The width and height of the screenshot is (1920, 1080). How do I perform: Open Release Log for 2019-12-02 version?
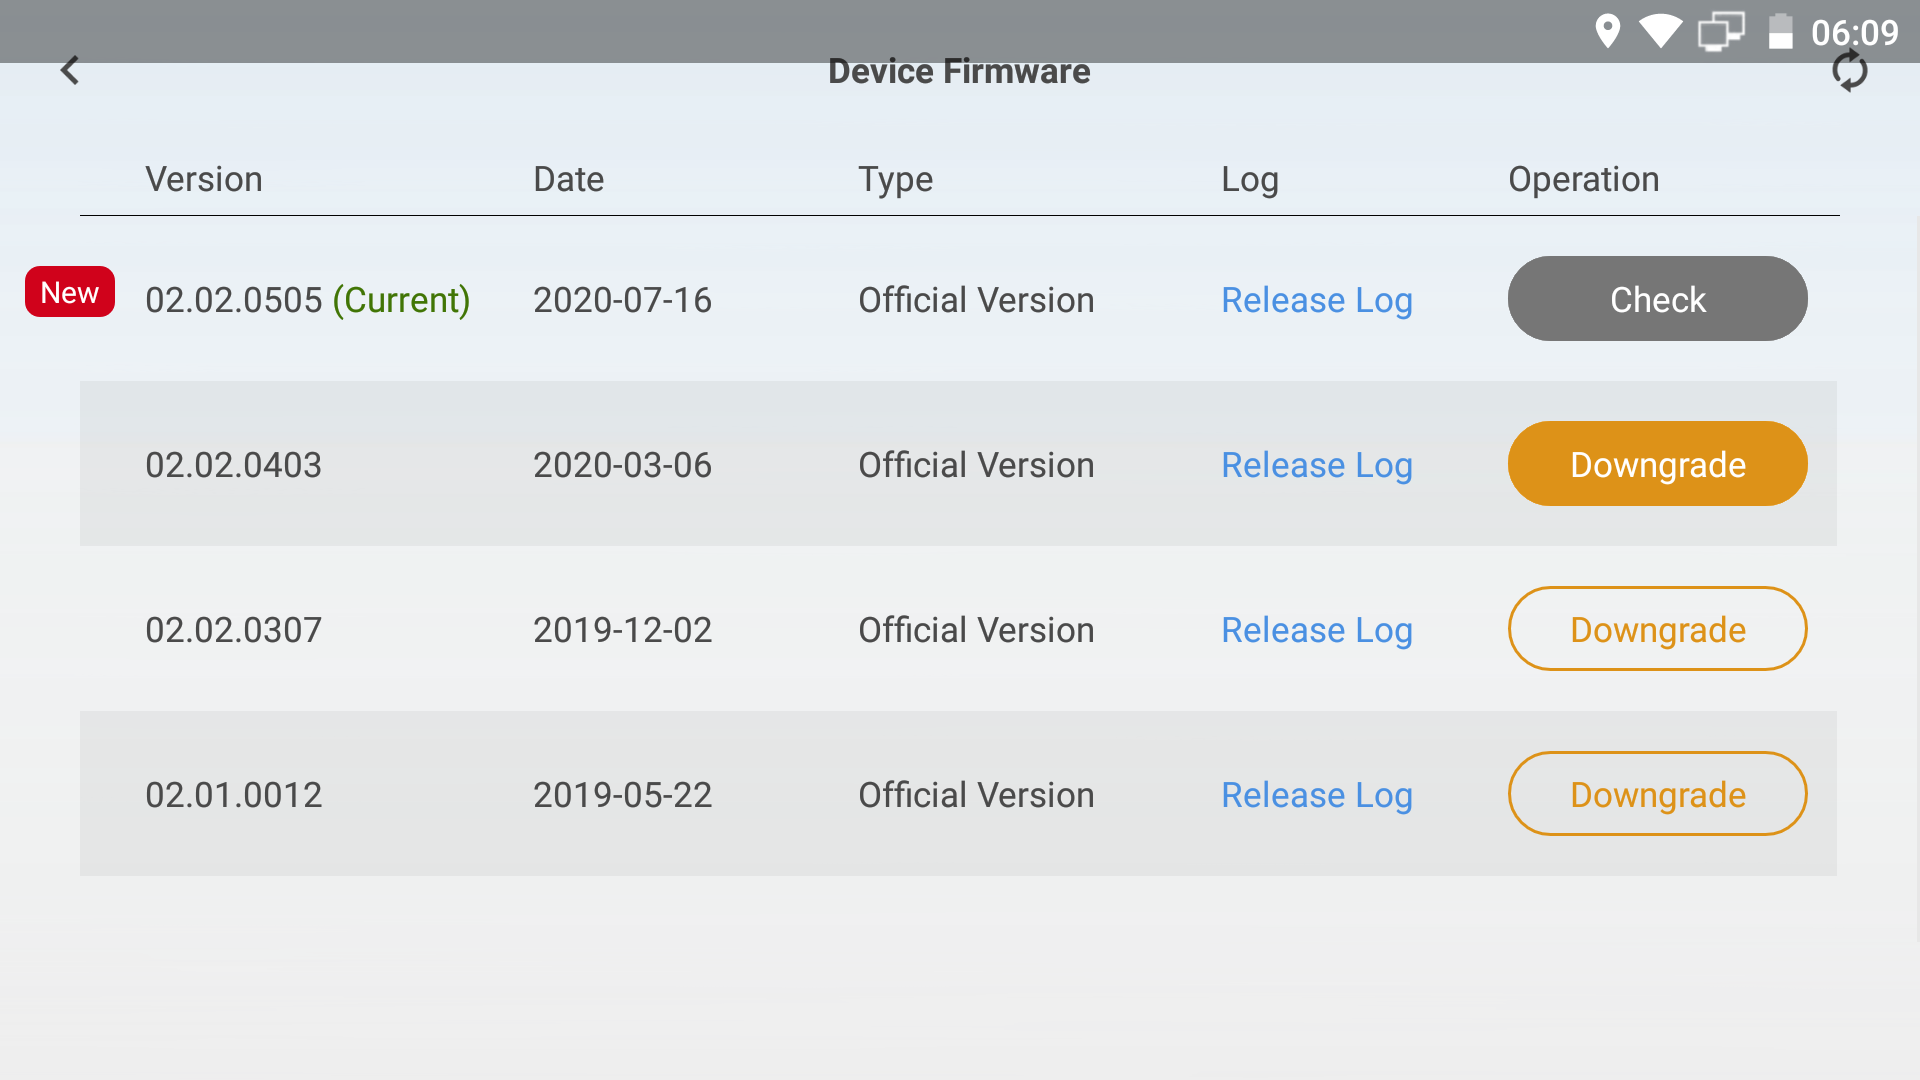pos(1317,630)
